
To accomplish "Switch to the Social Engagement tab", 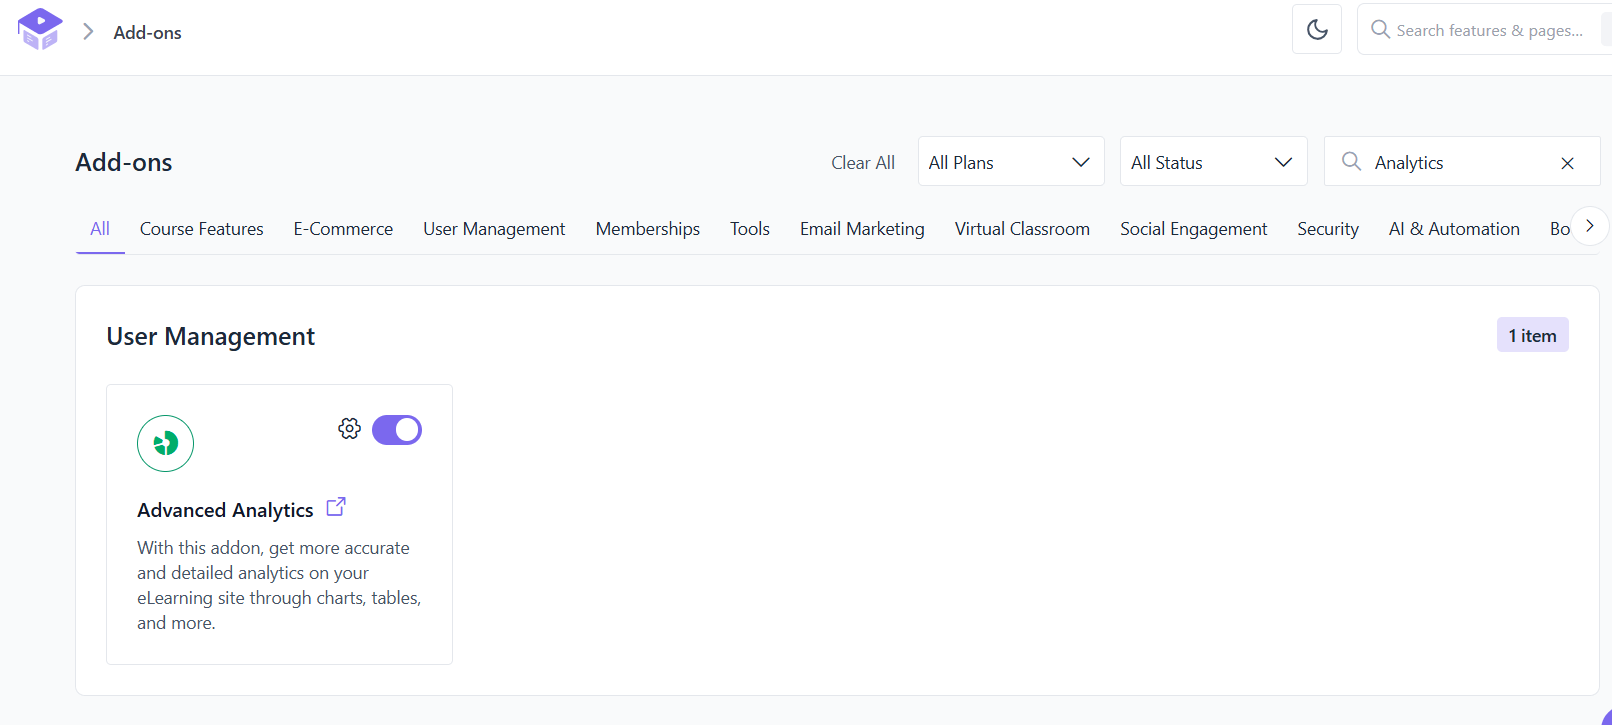I will click(x=1194, y=229).
